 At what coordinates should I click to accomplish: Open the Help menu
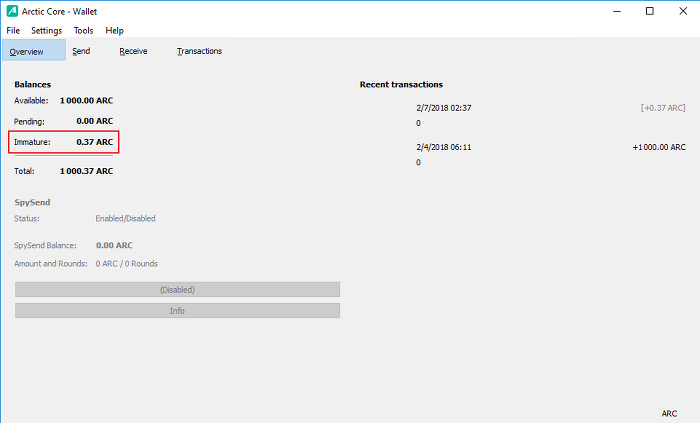coord(114,30)
